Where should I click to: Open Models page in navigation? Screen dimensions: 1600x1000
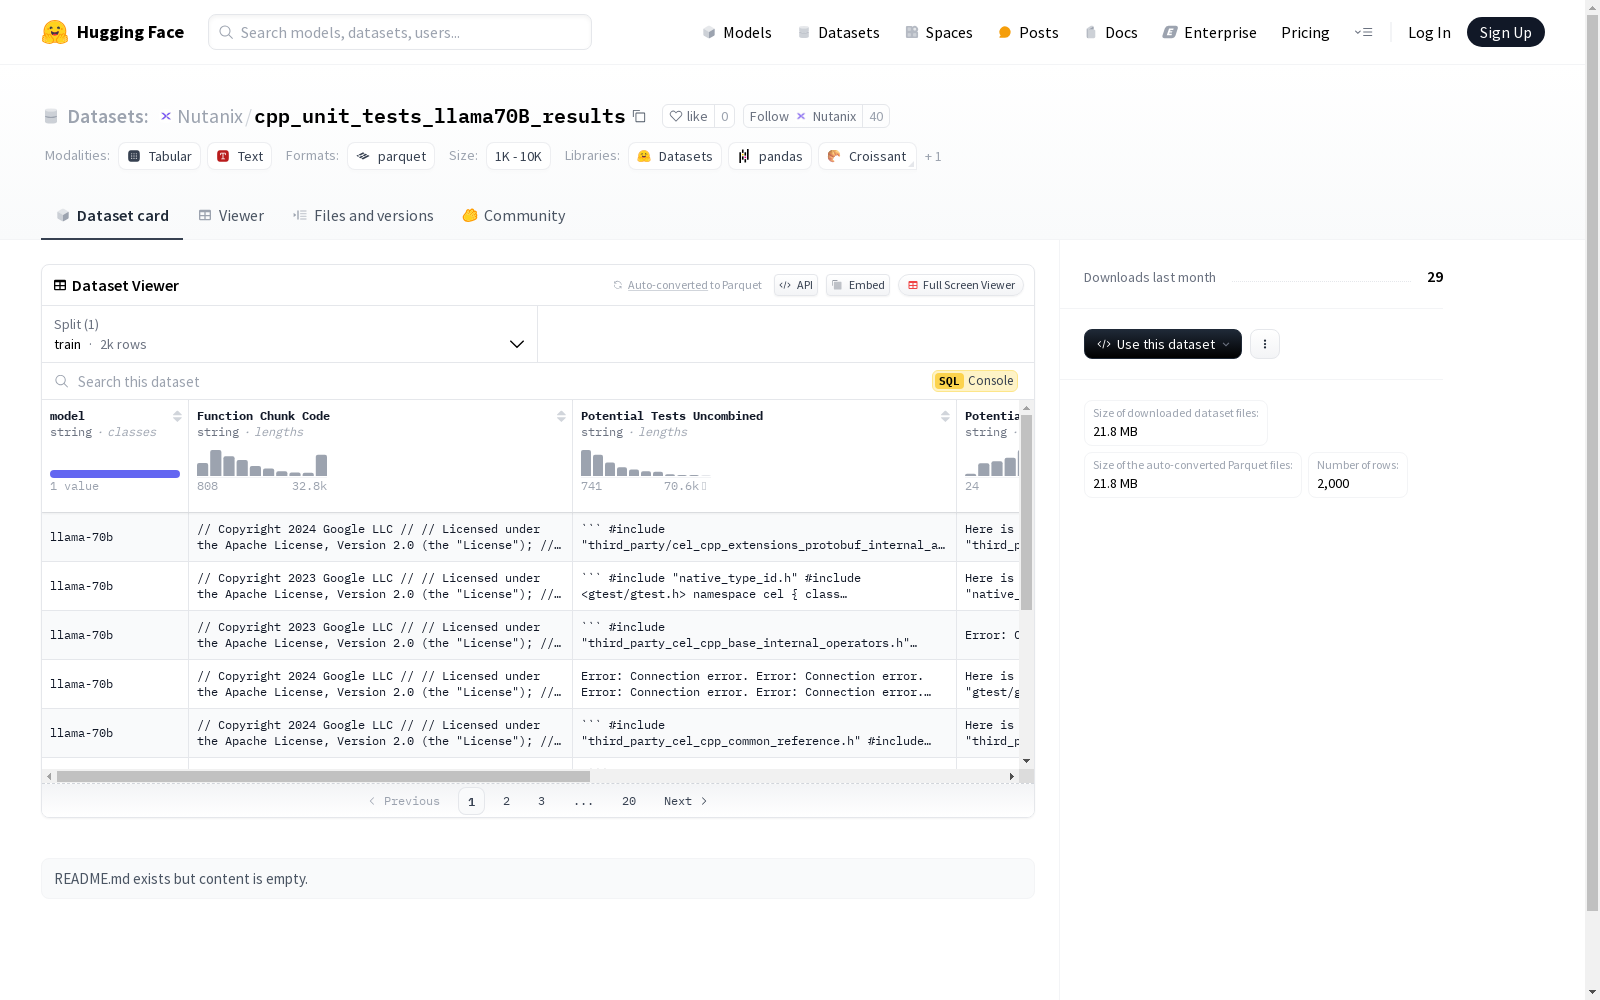click(737, 32)
